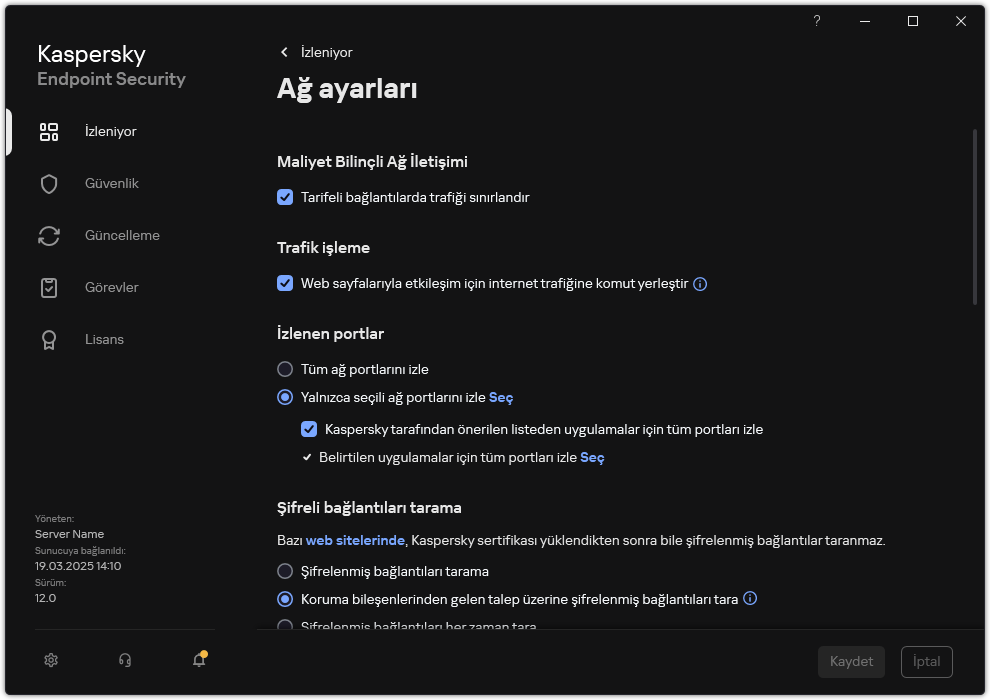Viewport: 990px width, 700px height.
Task: Go back using the İzleniyor chevron
Action: pos(284,53)
